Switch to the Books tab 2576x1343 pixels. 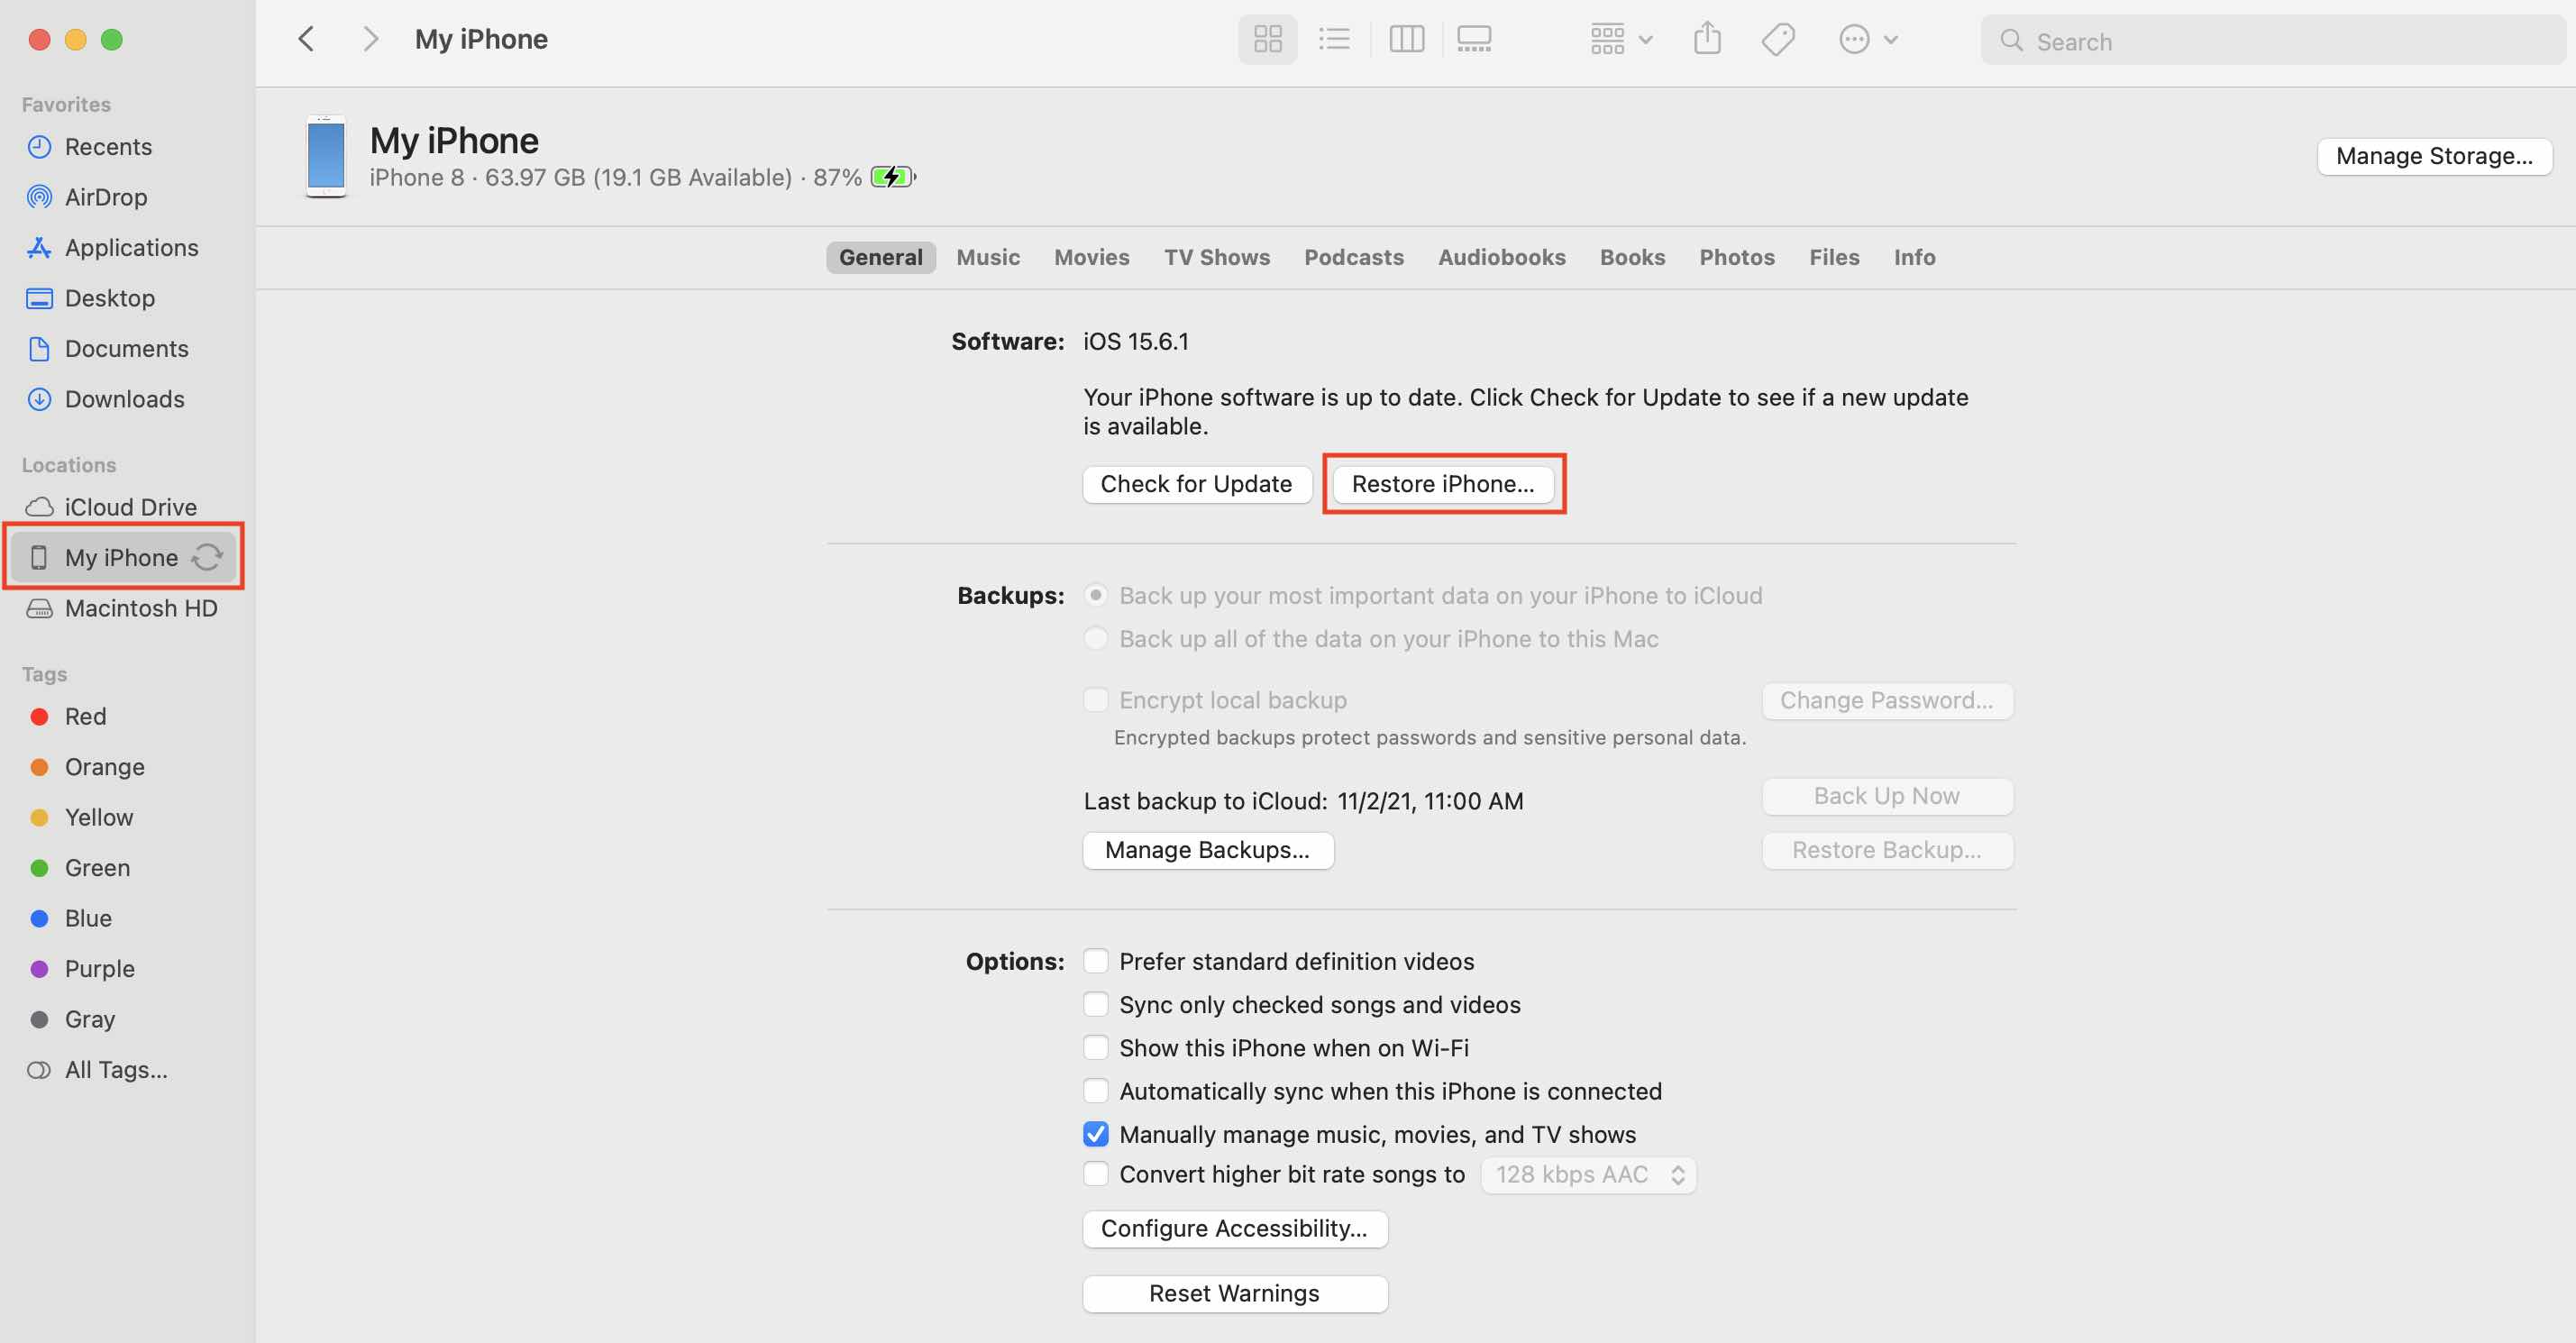(x=1632, y=257)
